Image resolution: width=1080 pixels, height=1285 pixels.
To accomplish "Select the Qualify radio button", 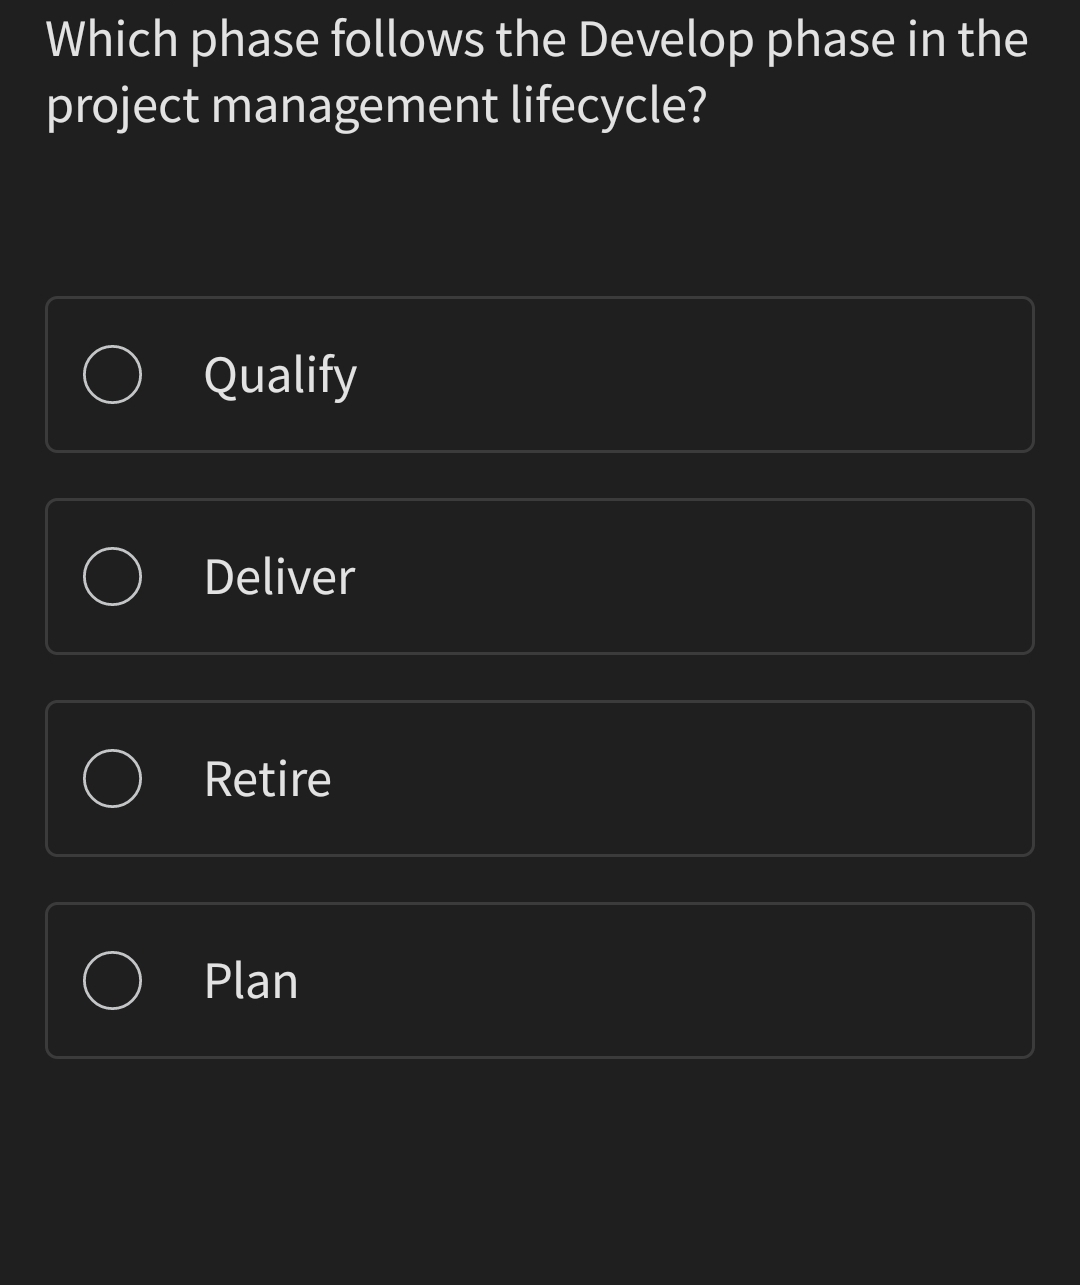I will (x=112, y=374).
